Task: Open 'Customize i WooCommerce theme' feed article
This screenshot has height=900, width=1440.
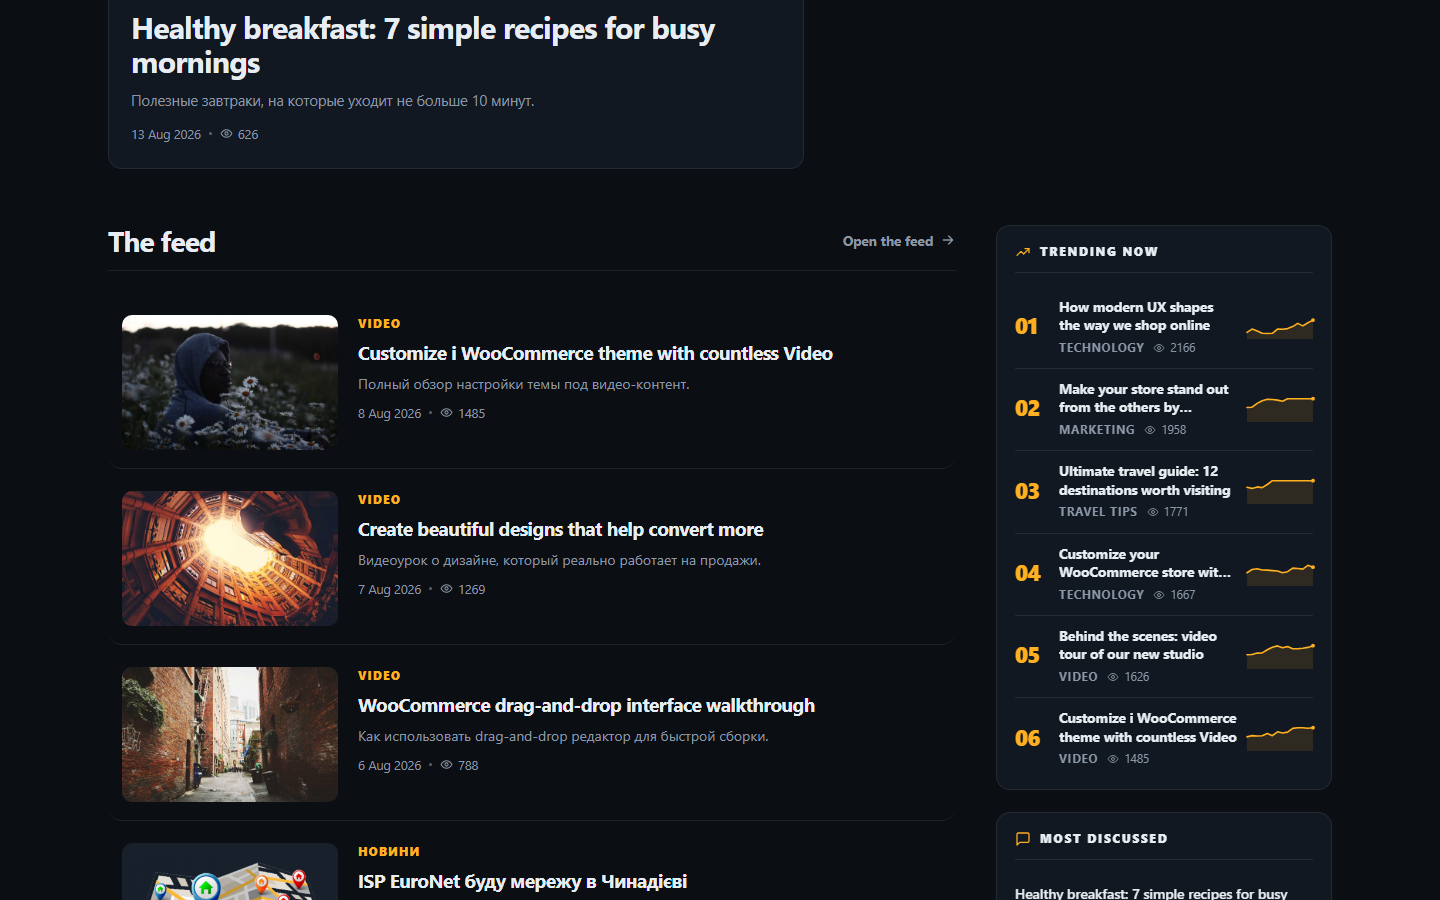Action: tap(595, 353)
